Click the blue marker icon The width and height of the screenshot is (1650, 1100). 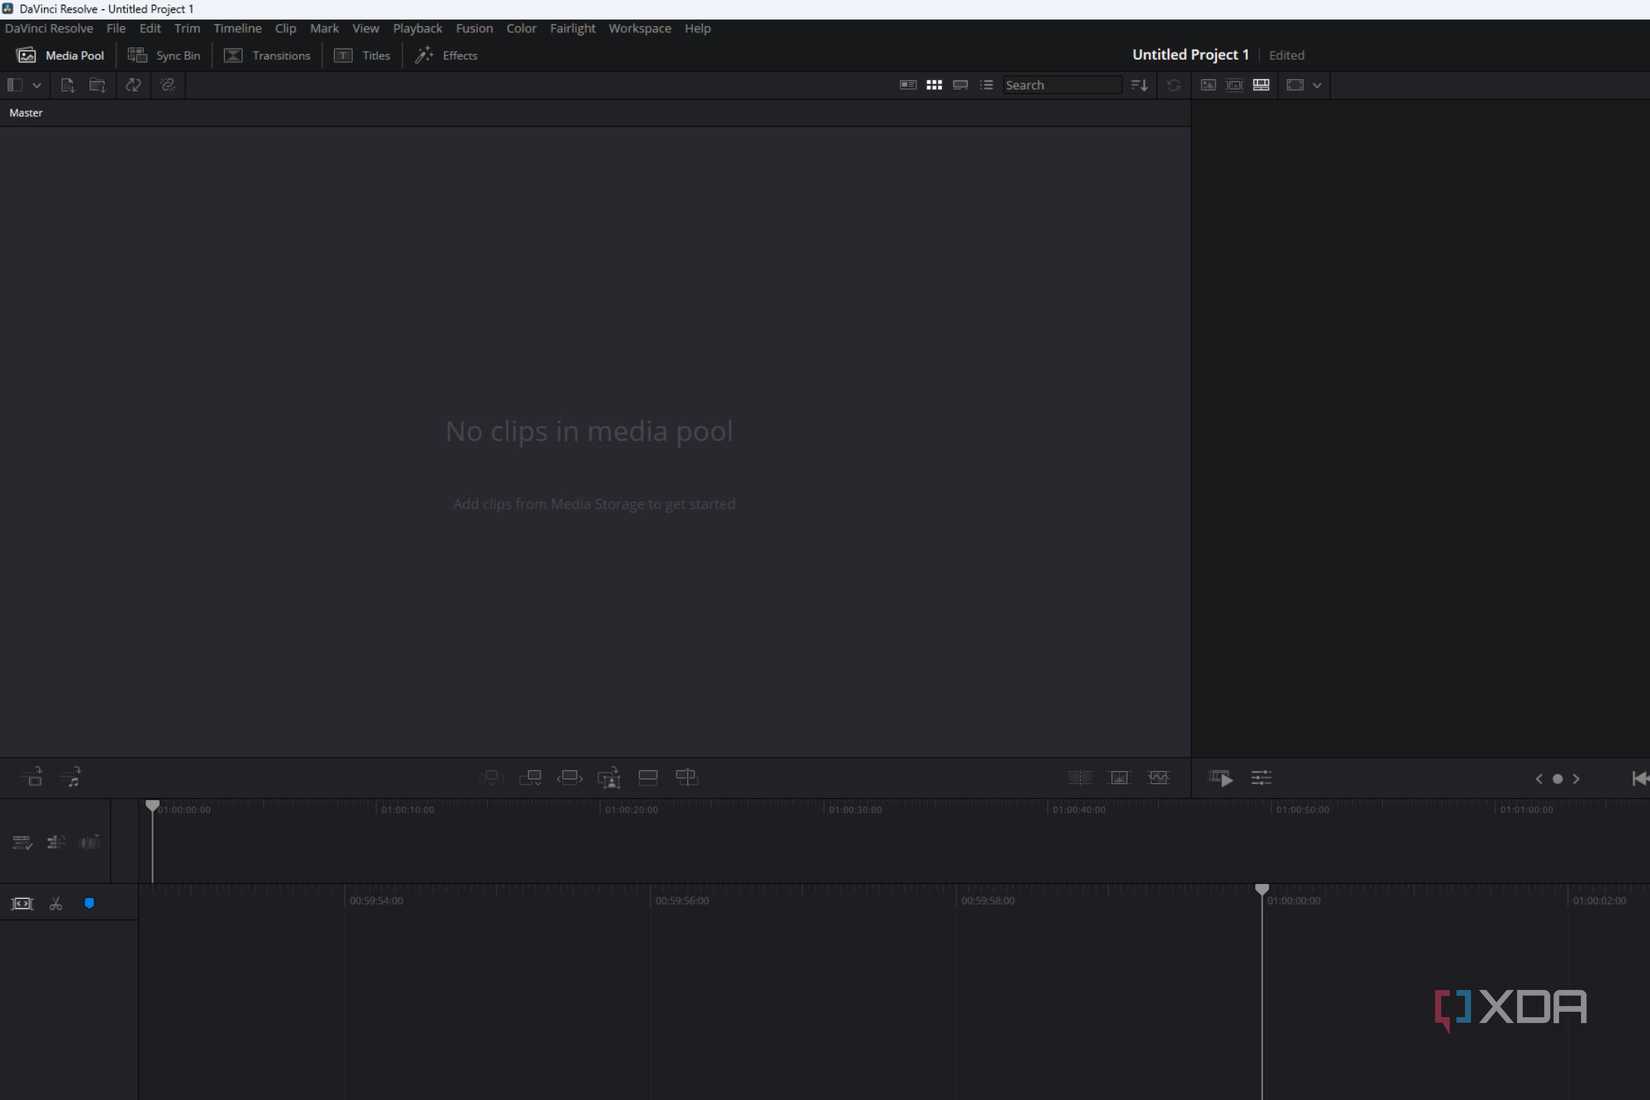(89, 904)
